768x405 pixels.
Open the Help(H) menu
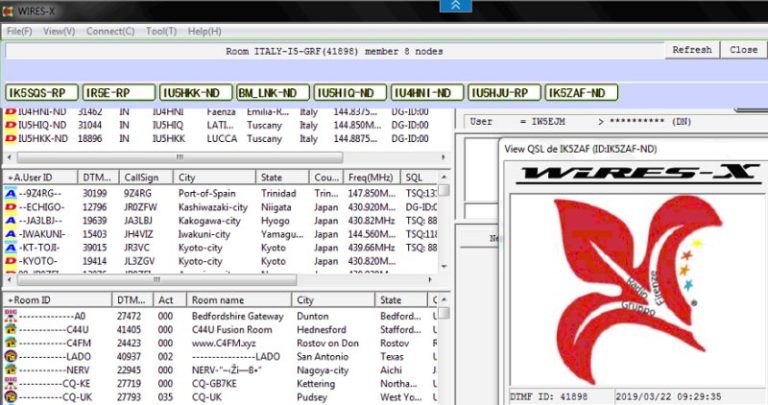204,31
